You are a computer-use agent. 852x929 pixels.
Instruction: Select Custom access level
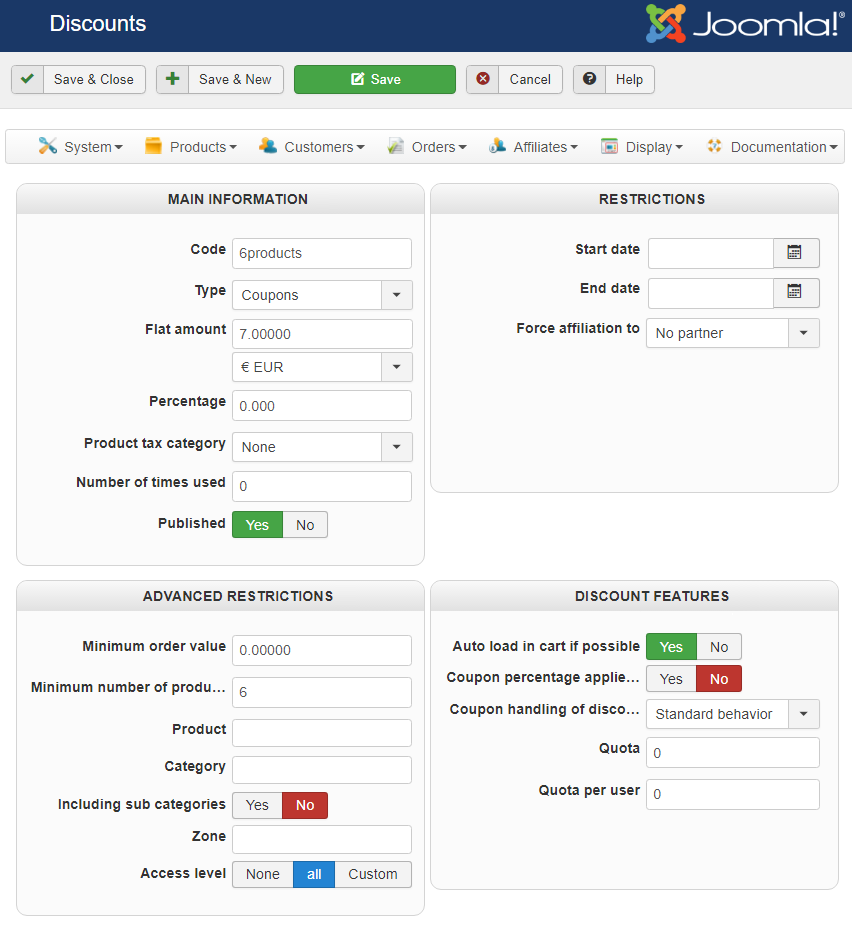pyautogui.click(x=373, y=874)
